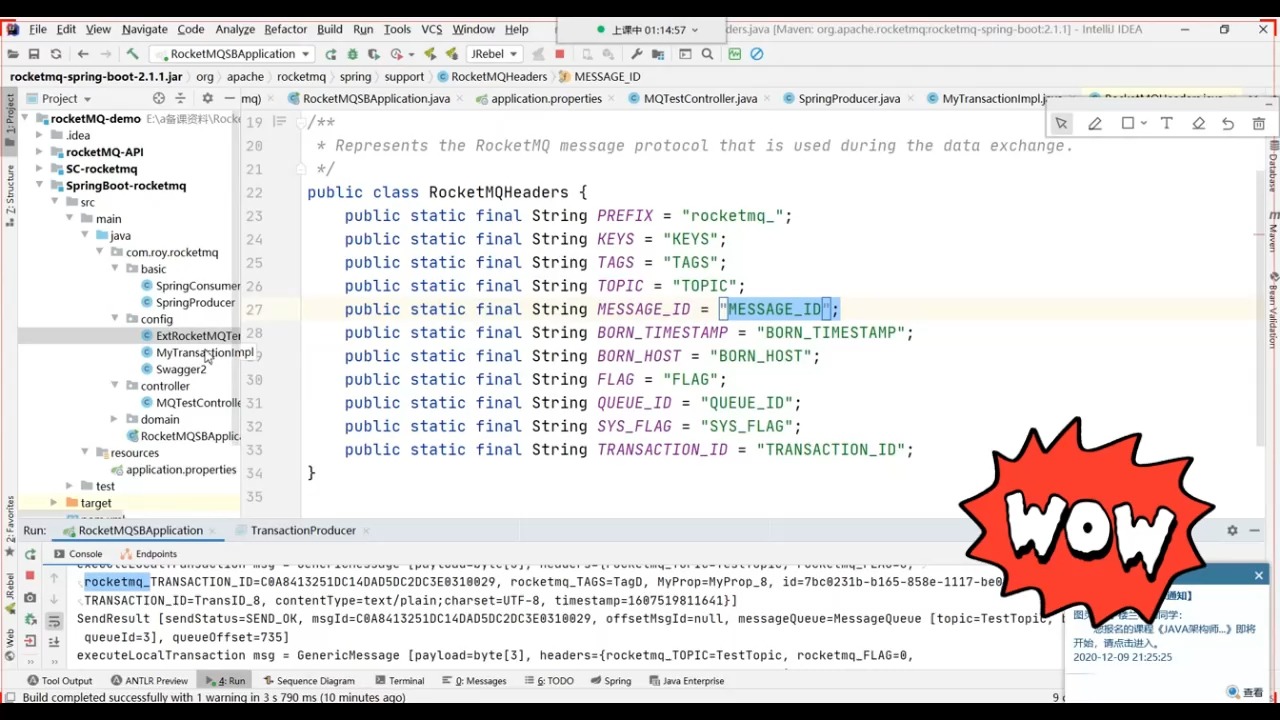Select the text annotation tool
Screen dimensions: 1280x720
pyautogui.click(x=1166, y=124)
